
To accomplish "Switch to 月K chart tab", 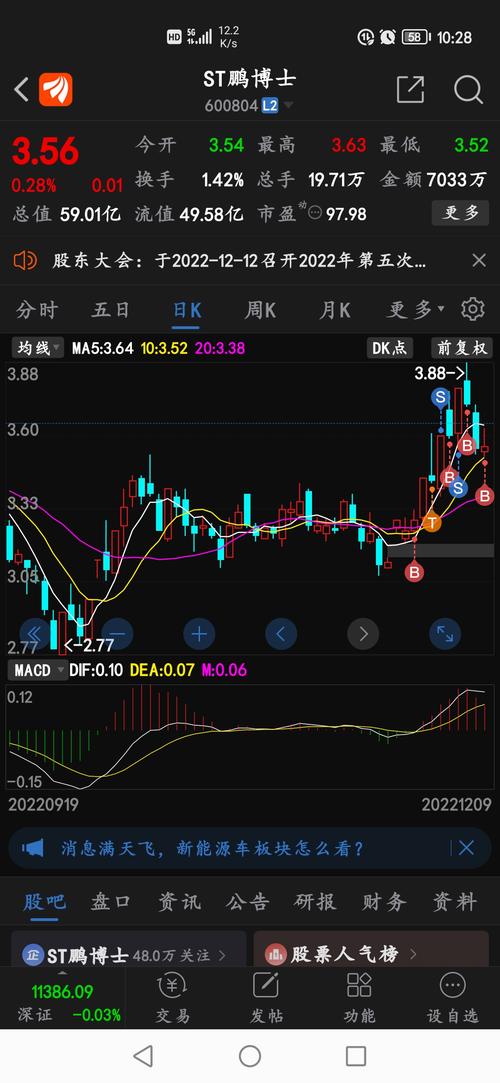I will tap(334, 309).
